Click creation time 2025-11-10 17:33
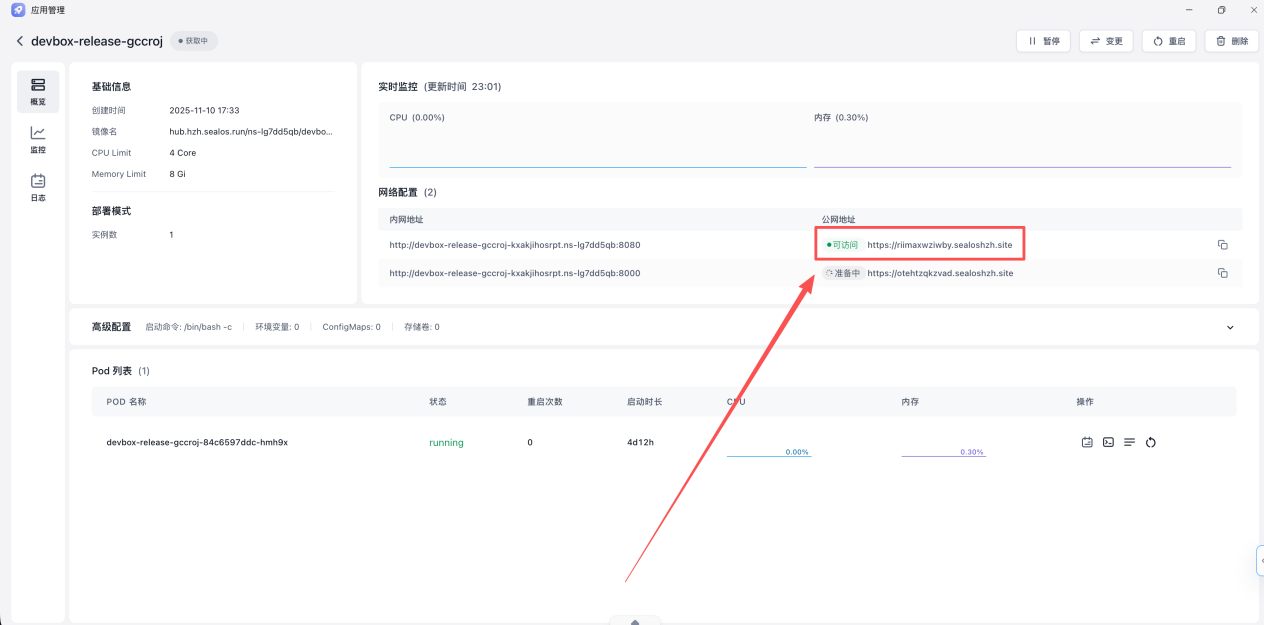Viewport: 1264px width, 625px height. pyautogui.click(x=204, y=110)
